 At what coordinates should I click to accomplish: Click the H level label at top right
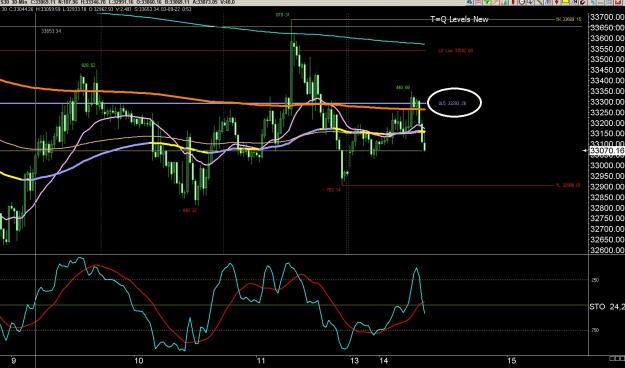pos(568,19)
